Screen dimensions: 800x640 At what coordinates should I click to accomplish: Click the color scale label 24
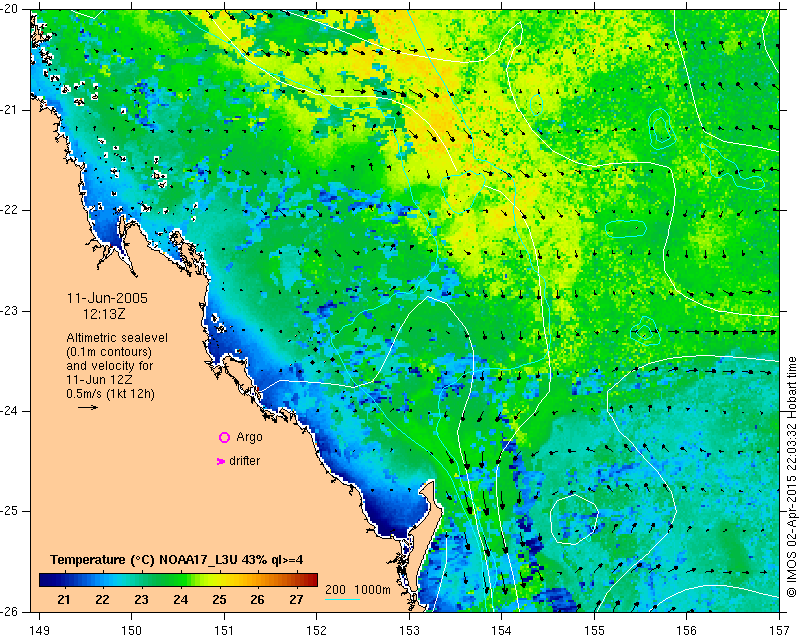pos(181,600)
